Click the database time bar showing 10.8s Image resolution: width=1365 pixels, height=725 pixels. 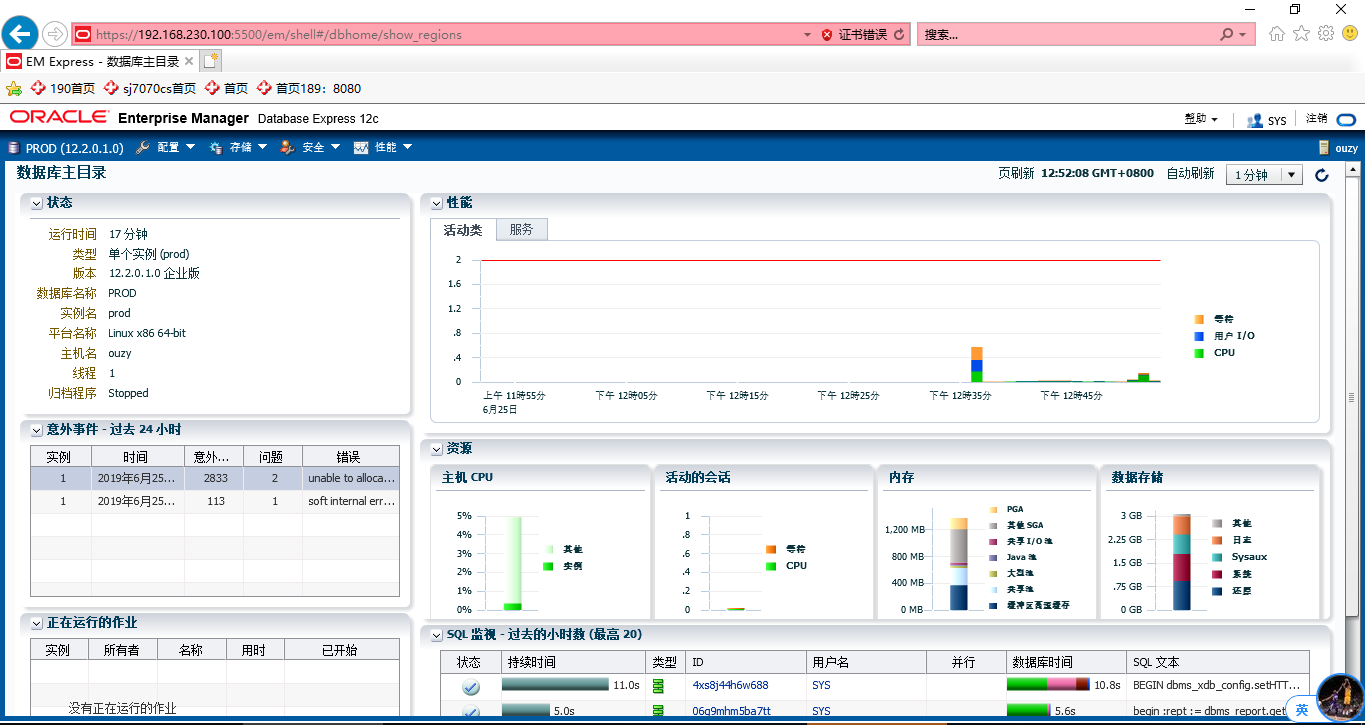pyautogui.click(x=1048, y=685)
